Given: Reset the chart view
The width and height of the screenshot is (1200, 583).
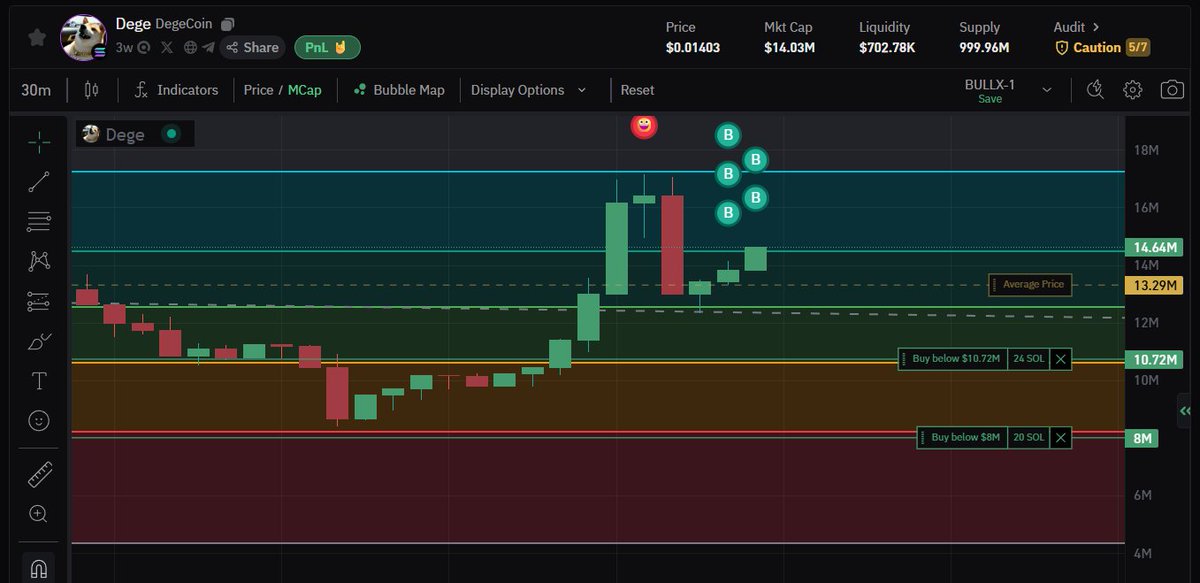Looking at the screenshot, I should [x=637, y=90].
